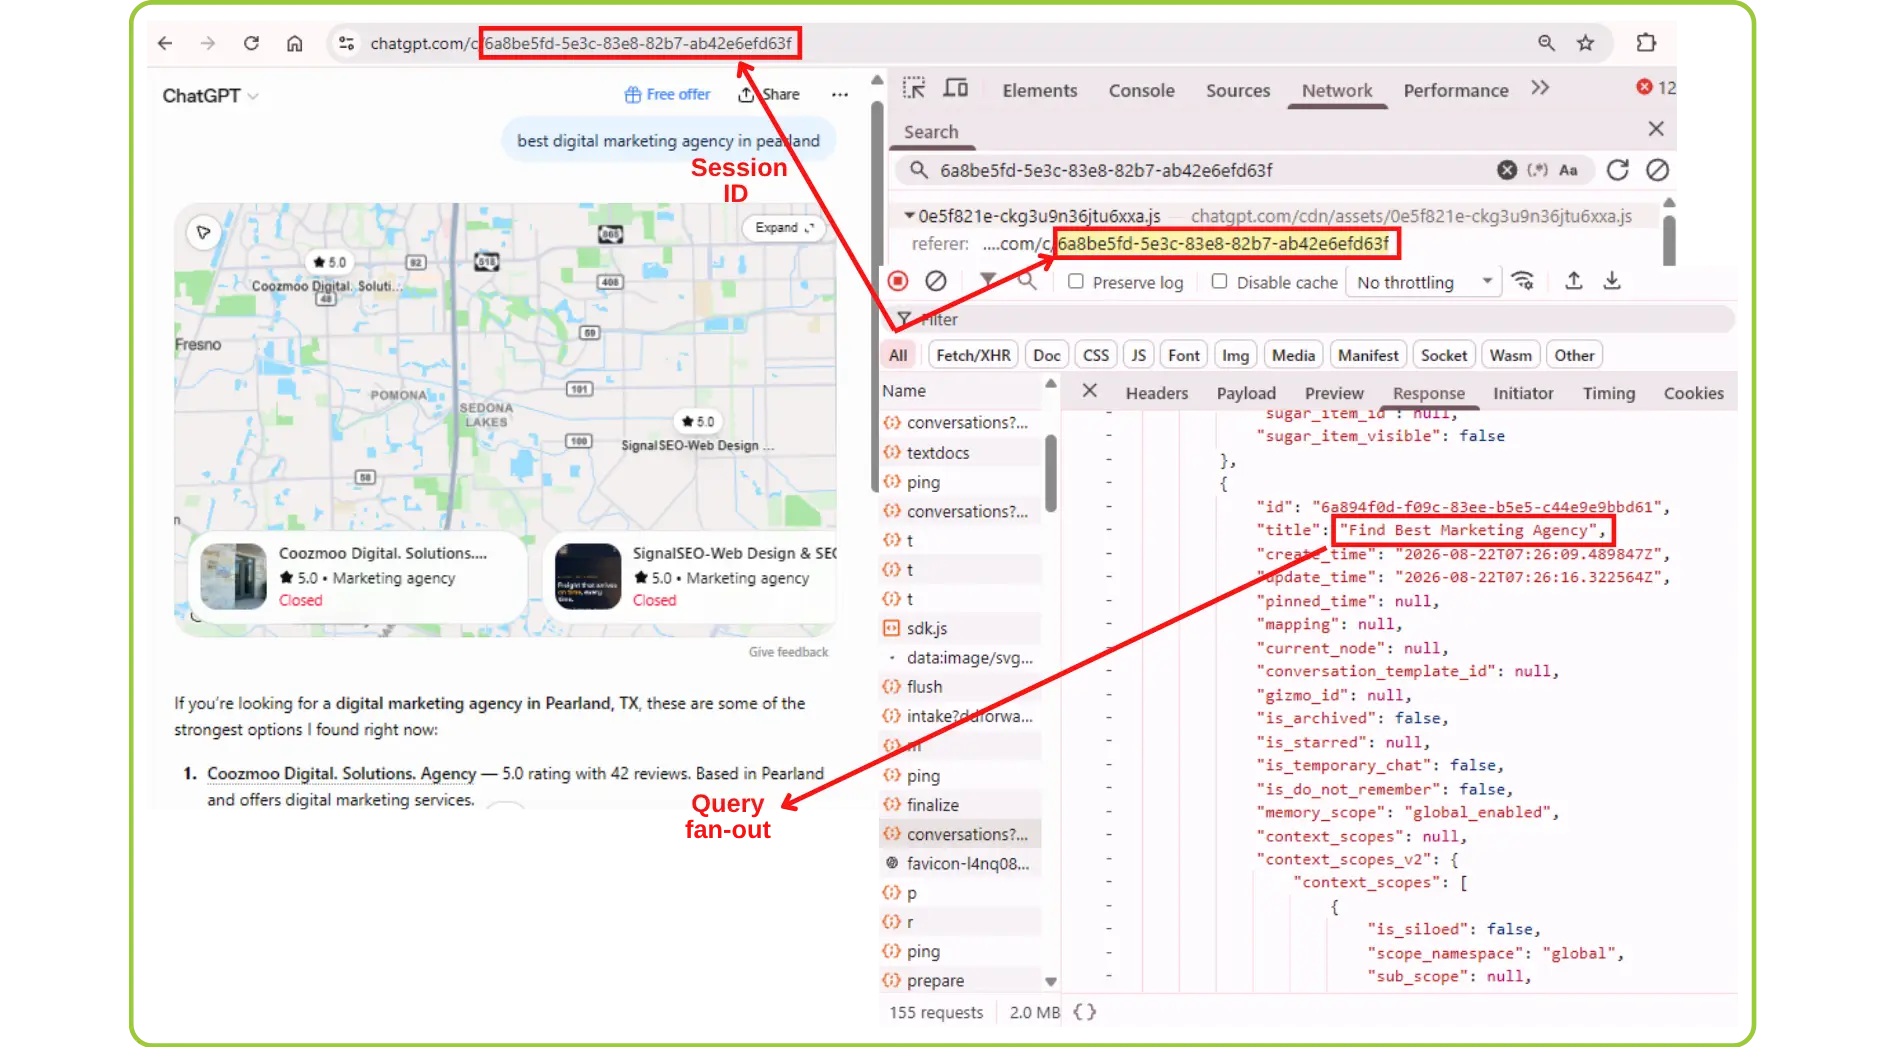
Task: Open the Preview tab of the request
Action: [x=1334, y=393]
